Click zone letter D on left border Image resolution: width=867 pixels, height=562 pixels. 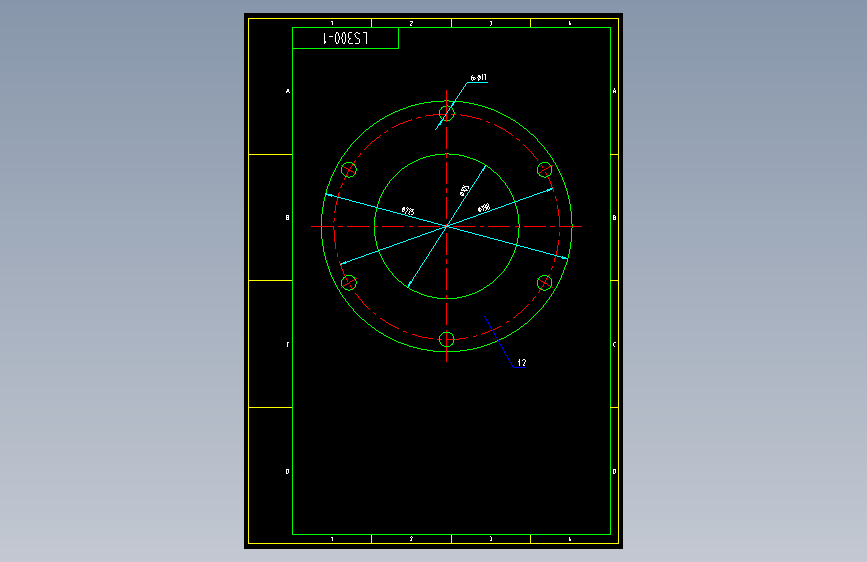(x=288, y=472)
